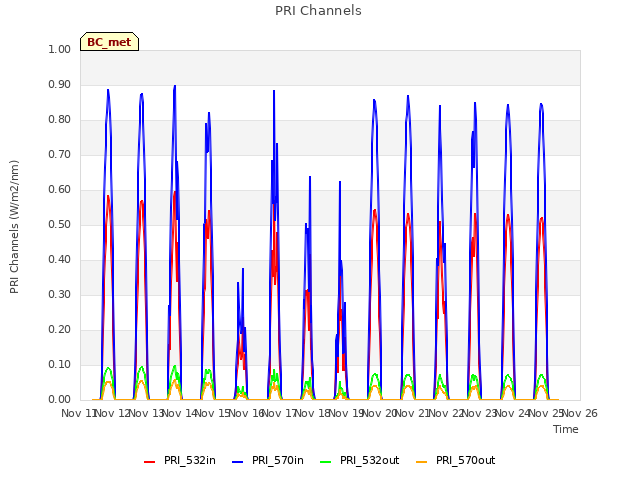This screenshot has height=480, width=640.
Task: Click the 0.70 y-axis tick label
Action: 60,155
